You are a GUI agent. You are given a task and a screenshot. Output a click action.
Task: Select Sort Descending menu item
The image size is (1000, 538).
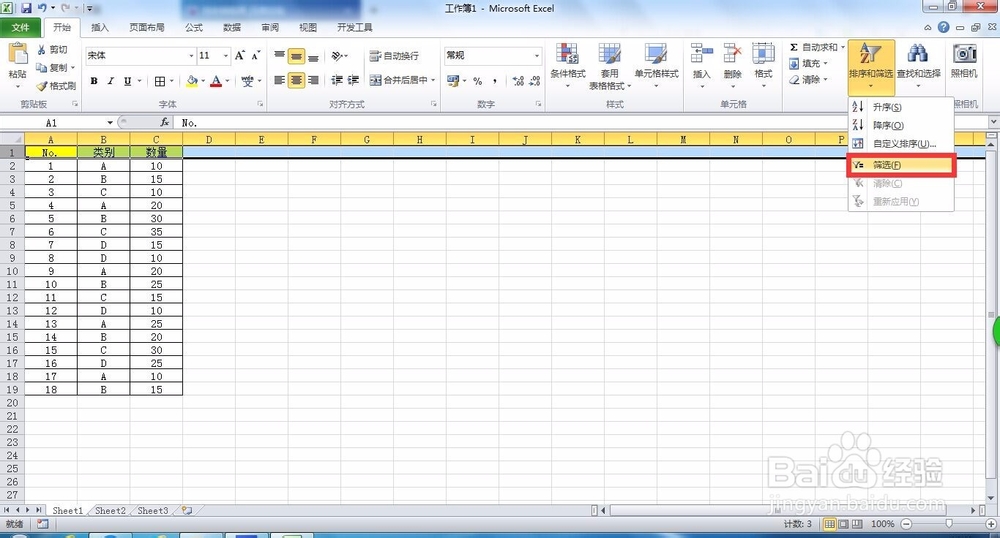pyautogui.click(x=900, y=126)
